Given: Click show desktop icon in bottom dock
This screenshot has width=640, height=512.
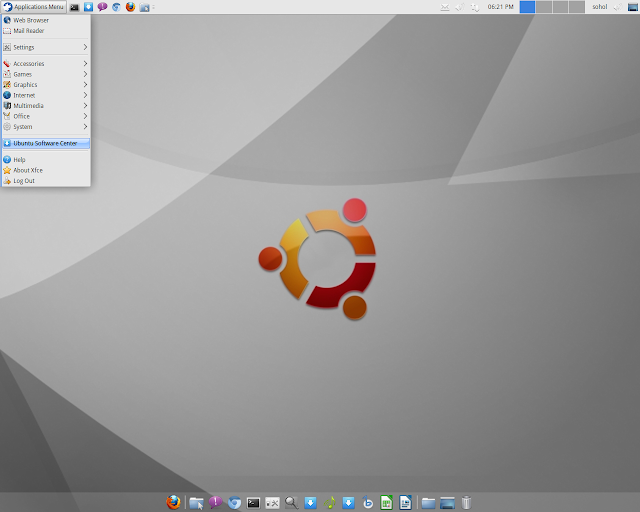Looking at the screenshot, I should [447, 503].
